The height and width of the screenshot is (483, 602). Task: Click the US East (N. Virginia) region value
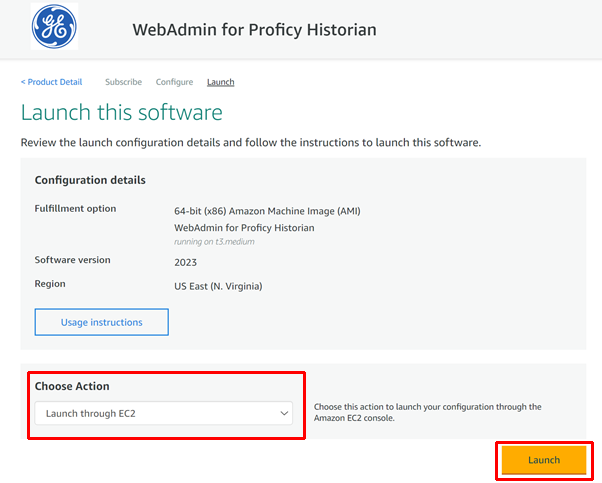[218, 286]
